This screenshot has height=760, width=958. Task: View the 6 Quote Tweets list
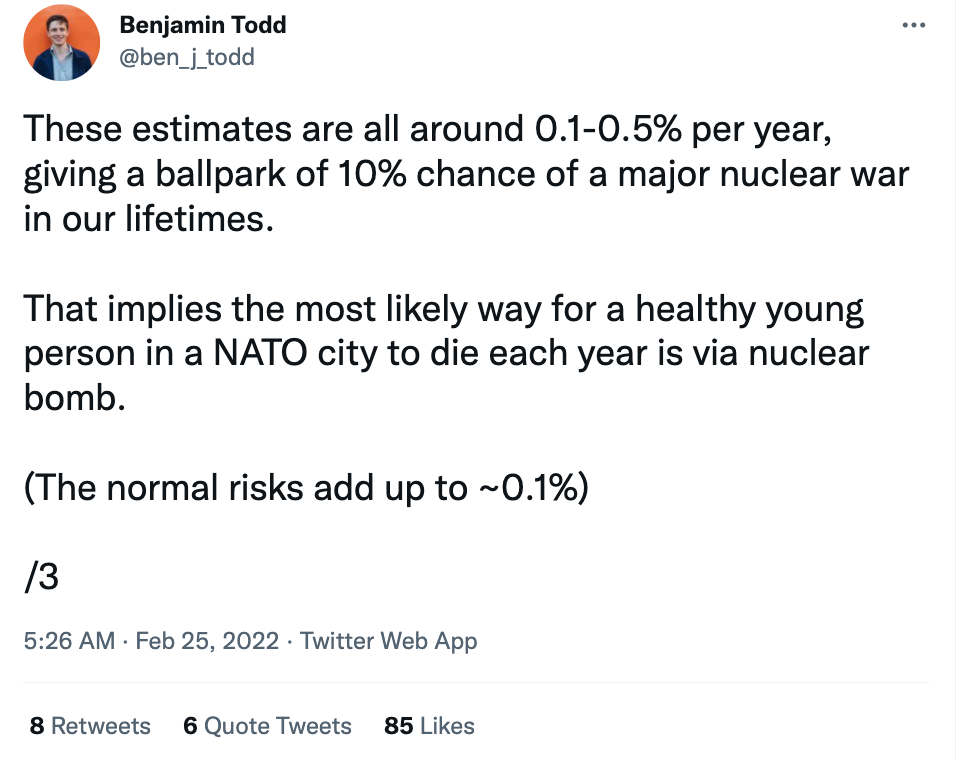point(267,726)
